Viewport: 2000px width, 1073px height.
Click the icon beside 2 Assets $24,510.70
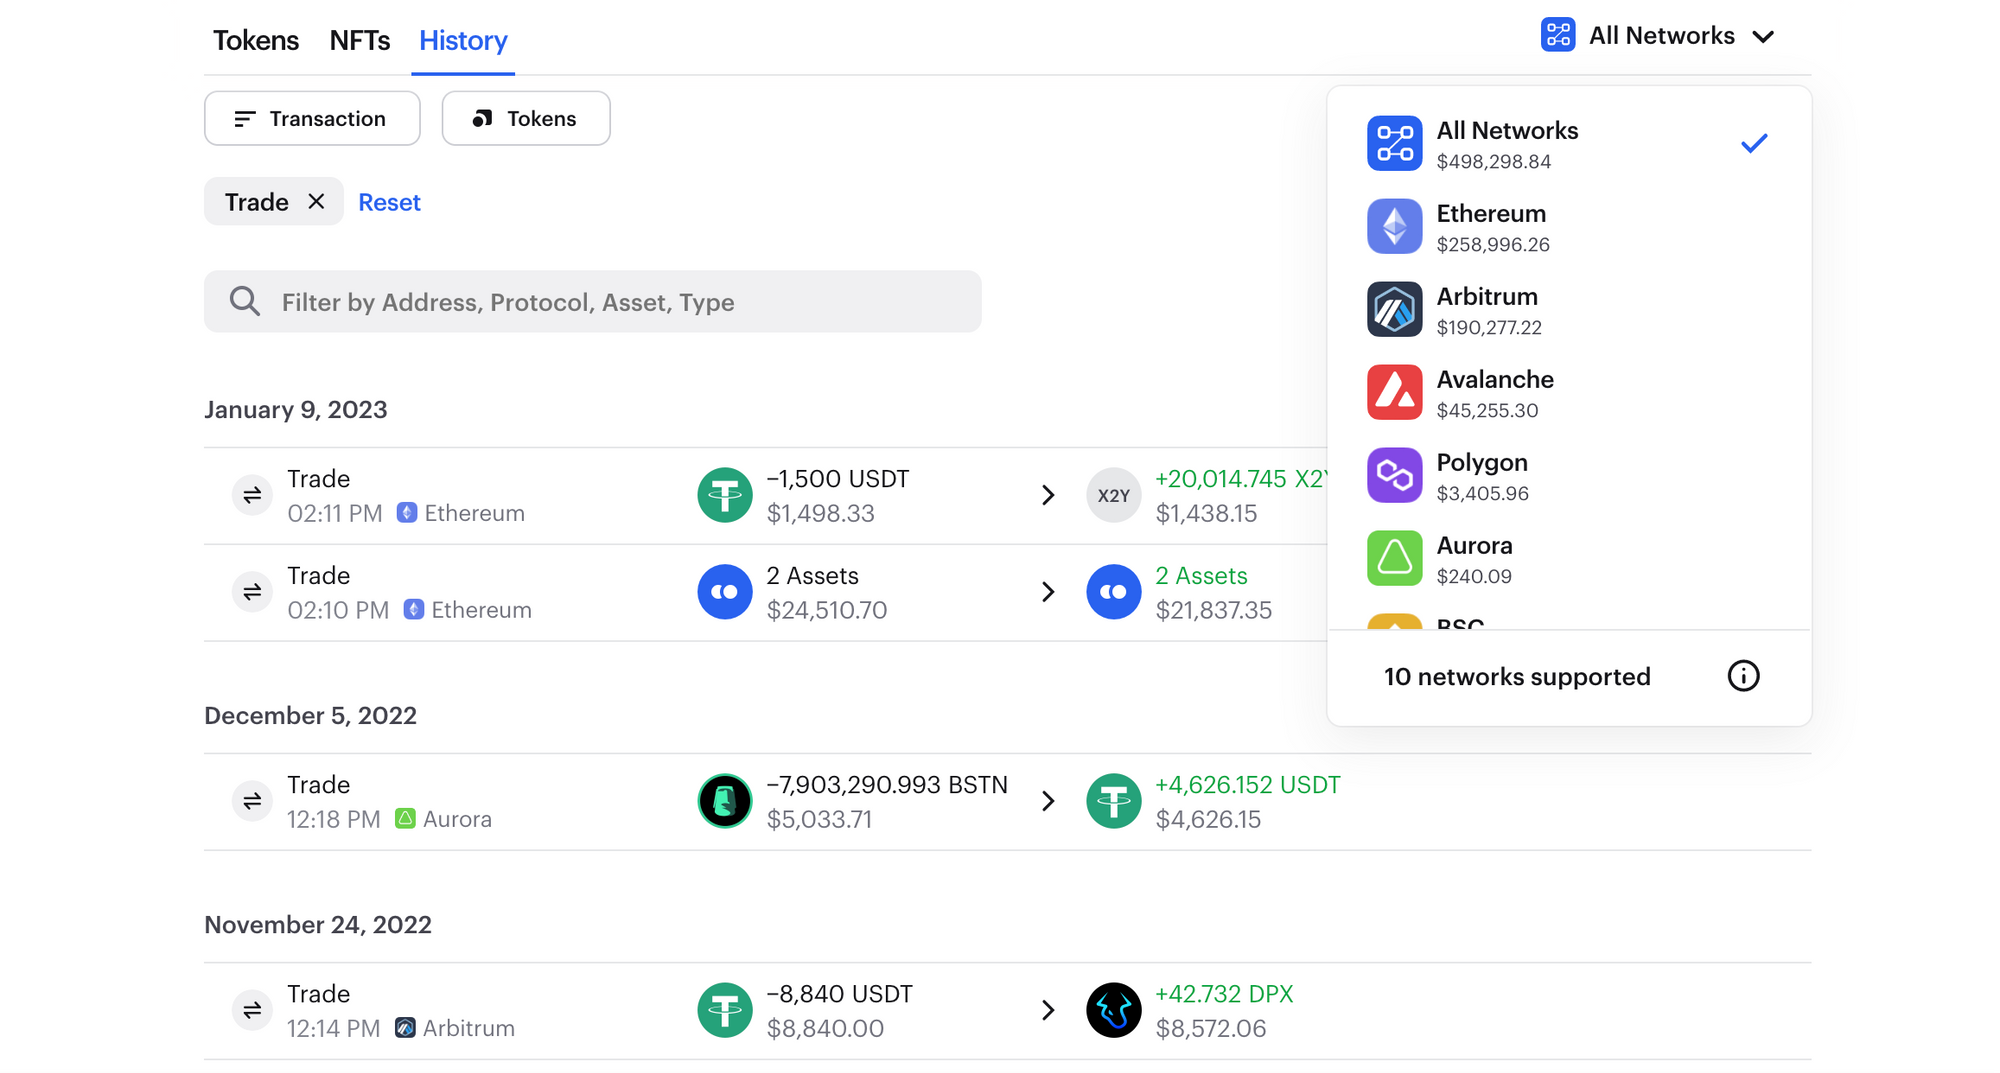click(x=725, y=592)
